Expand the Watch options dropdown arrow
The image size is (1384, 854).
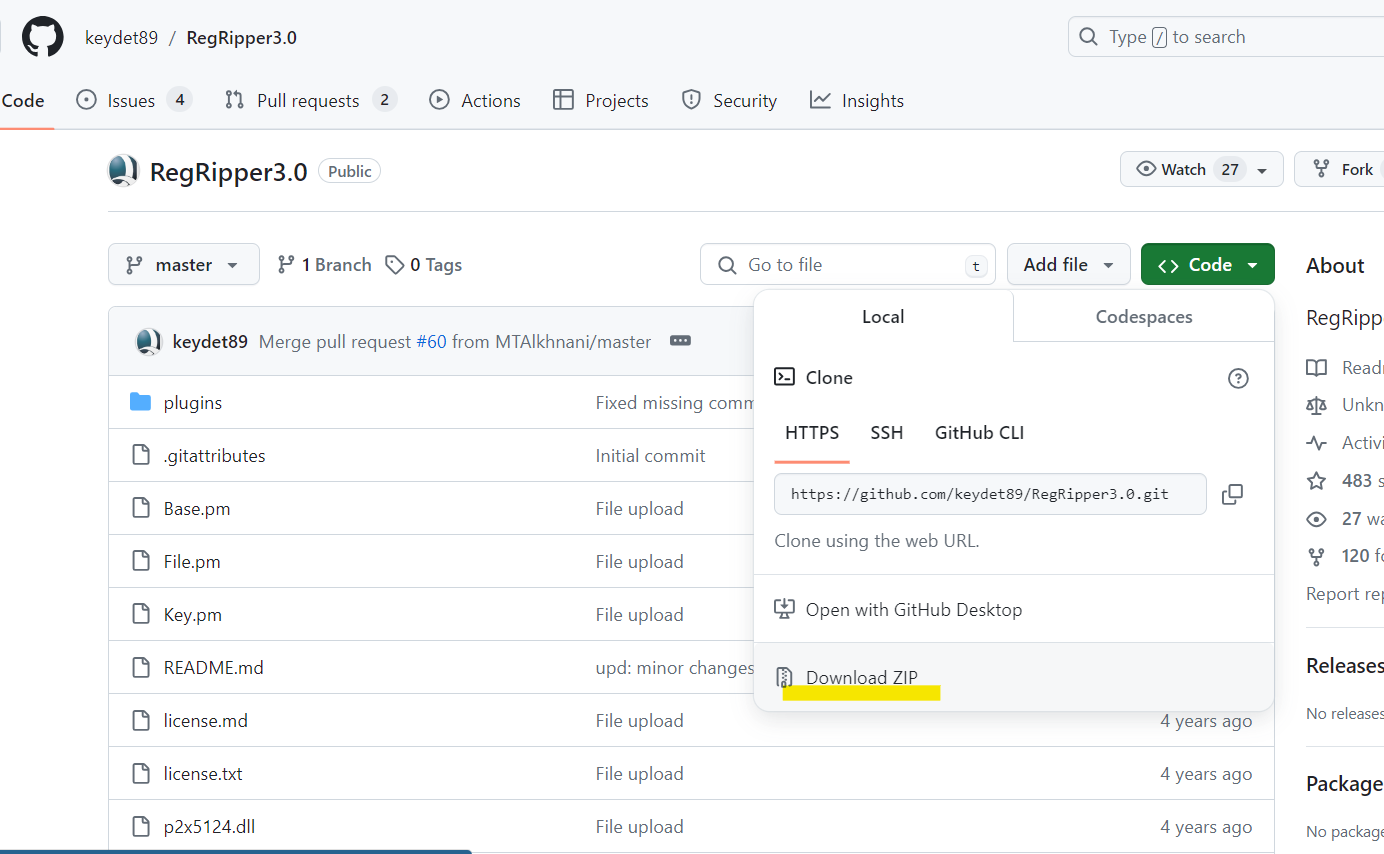[x=1263, y=170]
